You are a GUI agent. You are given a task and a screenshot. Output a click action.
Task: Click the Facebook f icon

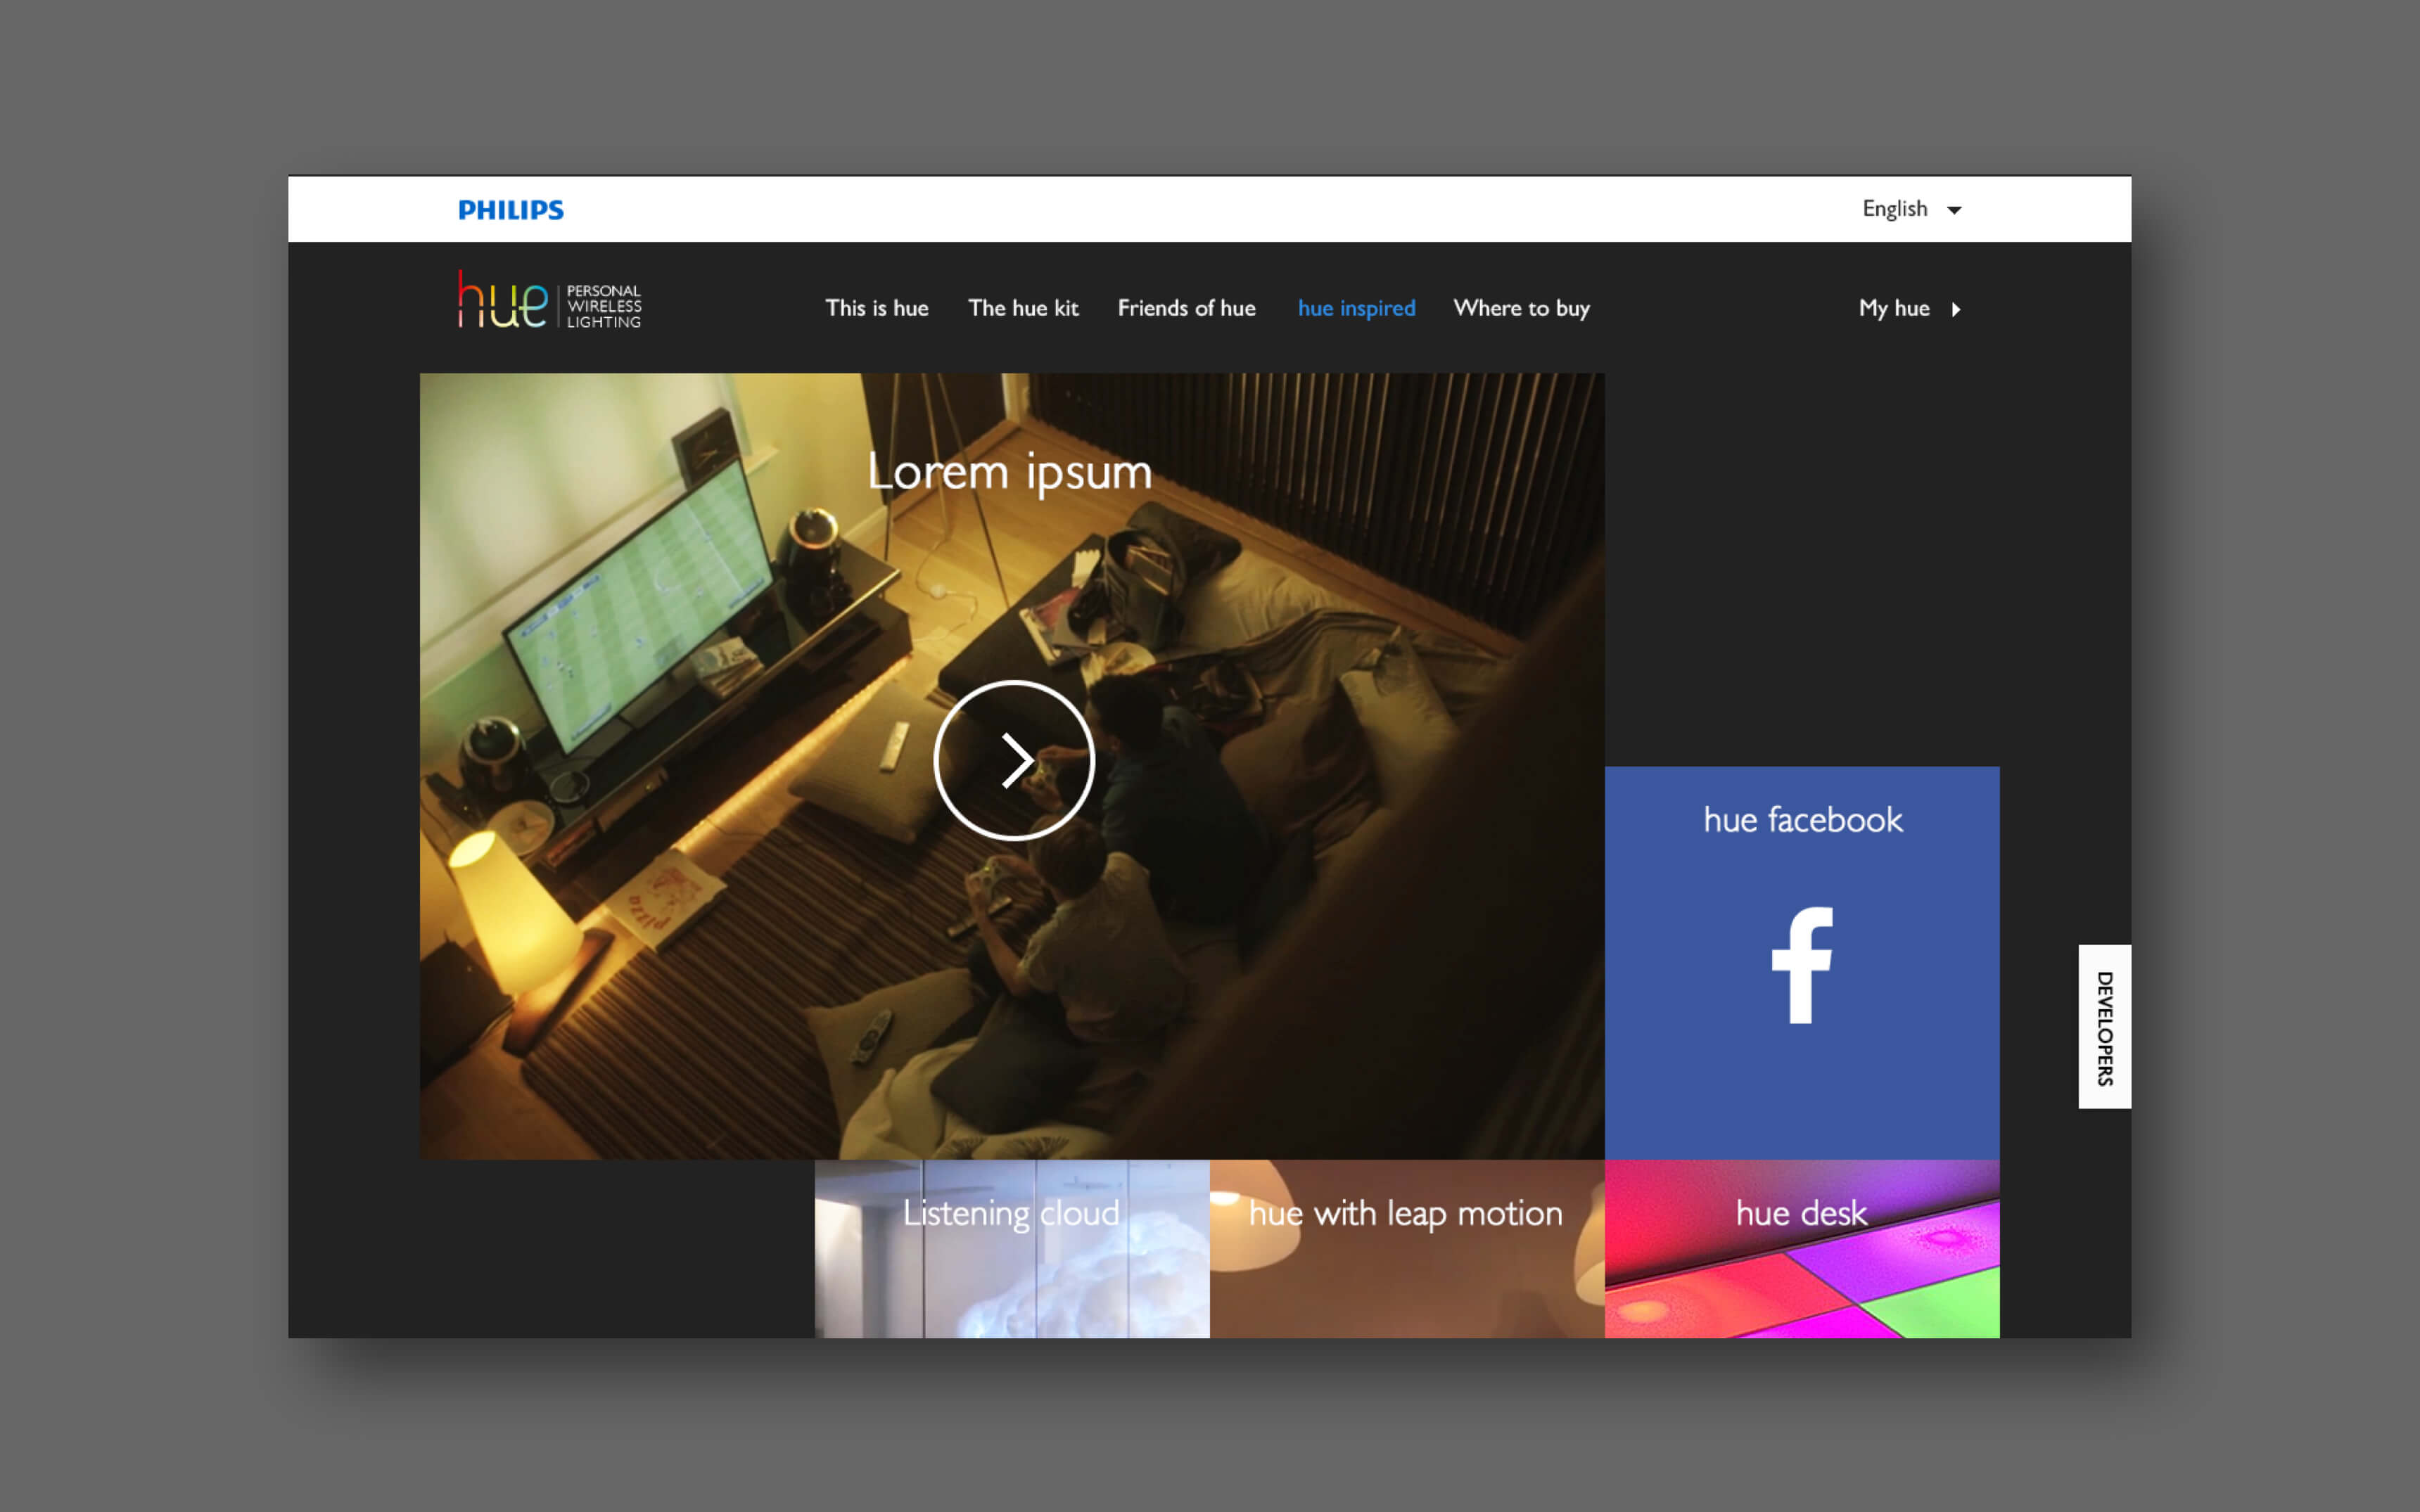(1802, 965)
